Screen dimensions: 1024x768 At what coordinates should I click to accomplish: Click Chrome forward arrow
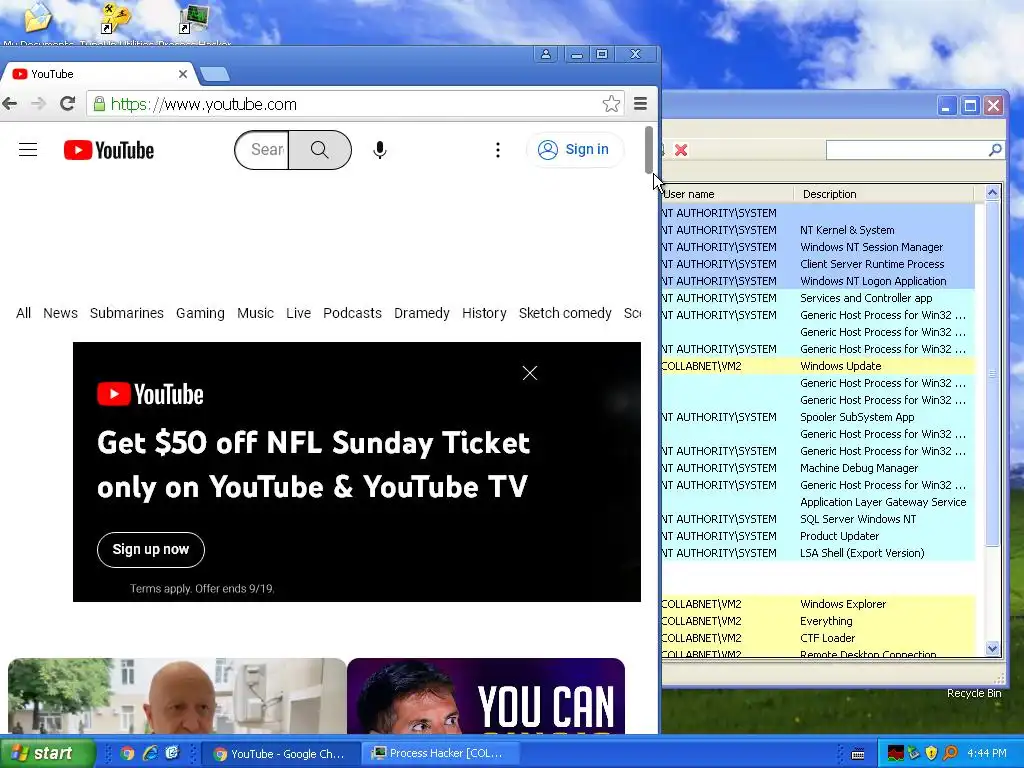tap(39, 103)
